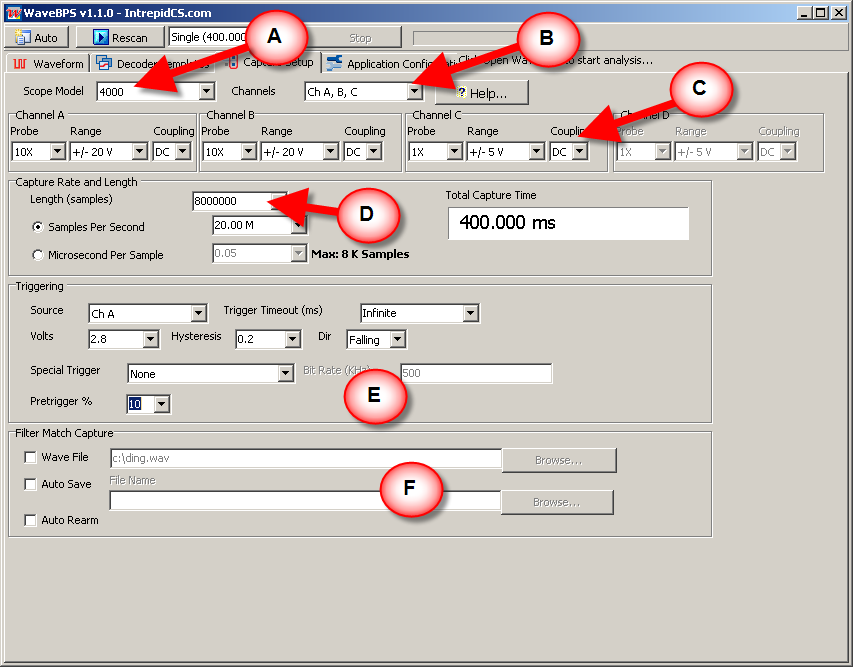Open the Scope Model dropdown
The width and height of the screenshot is (853, 667).
[x=207, y=92]
